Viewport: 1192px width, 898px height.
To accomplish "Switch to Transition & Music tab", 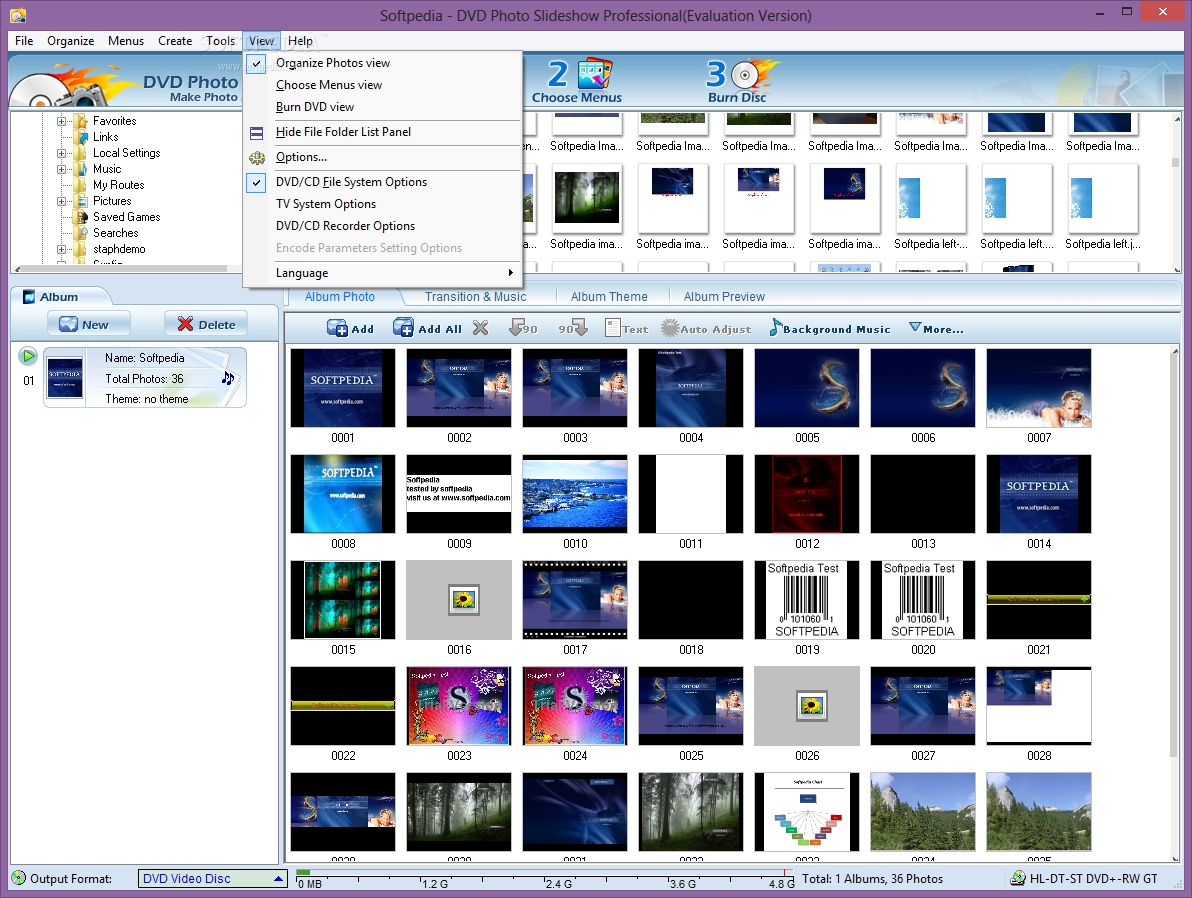I will tap(475, 297).
